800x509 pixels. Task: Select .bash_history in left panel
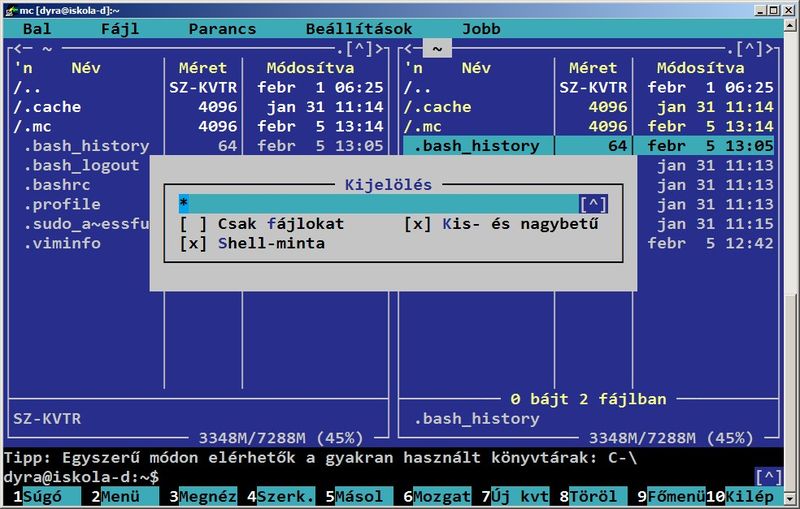coord(199,146)
